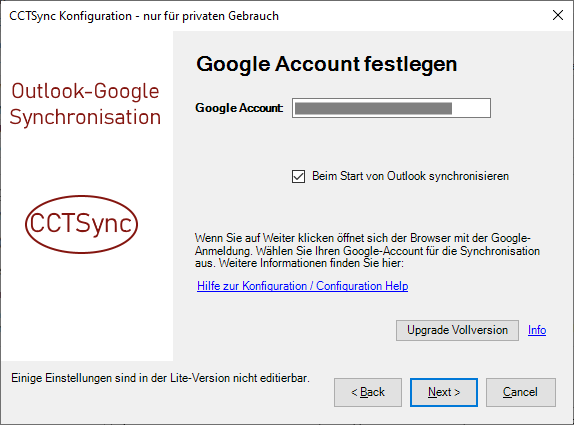Cancel the configuration wizard
Viewport: 574px width, 425px height.
click(521, 392)
